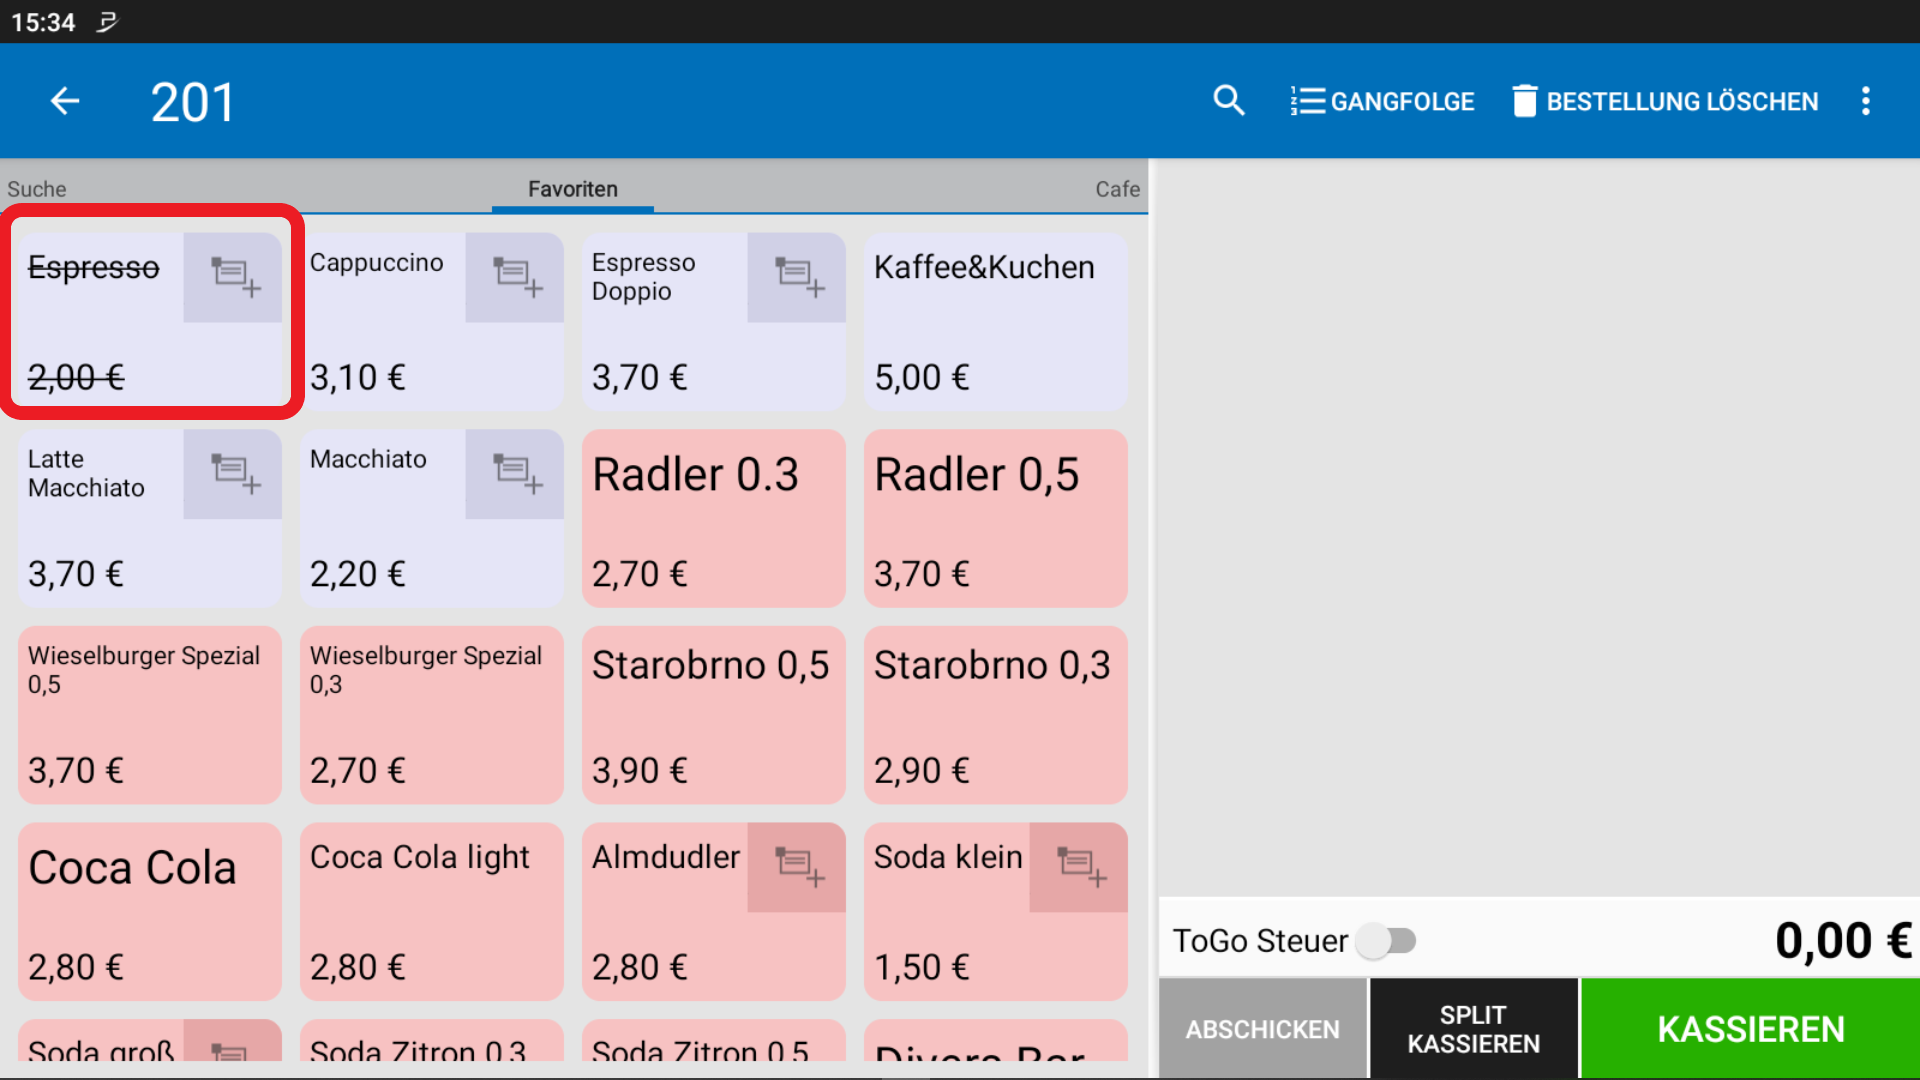Click the BESTELLUNG LÖSCHEN trash icon
This screenshot has width=1920, height=1080.
pos(1524,100)
